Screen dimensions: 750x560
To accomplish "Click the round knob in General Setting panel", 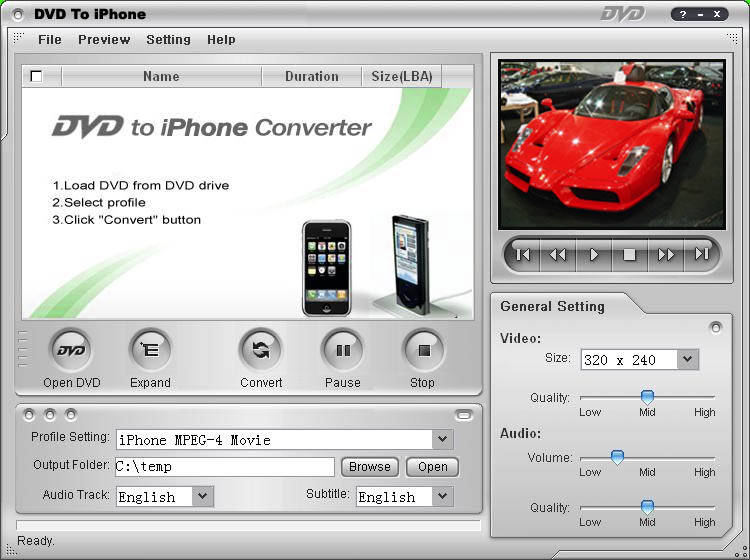I will pos(716,328).
